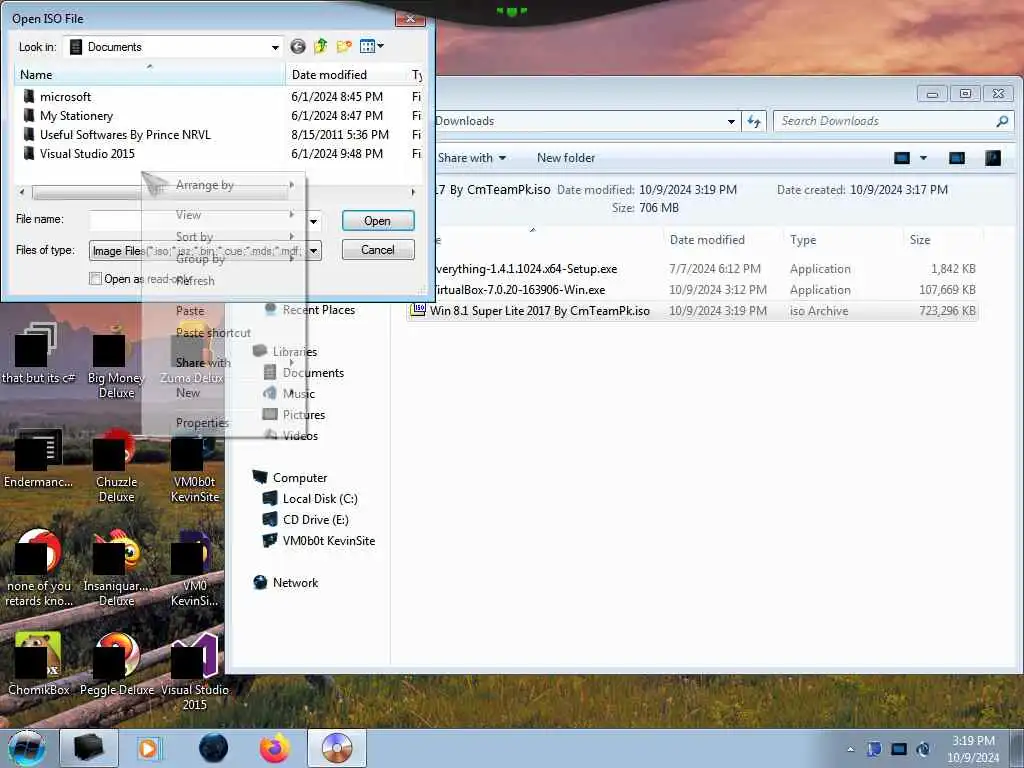Image resolution: width=1024 pixels, height=768 pixels.
Task: Create new folder icon in Open ISO dialog
Action: click(x=344, y=46)
